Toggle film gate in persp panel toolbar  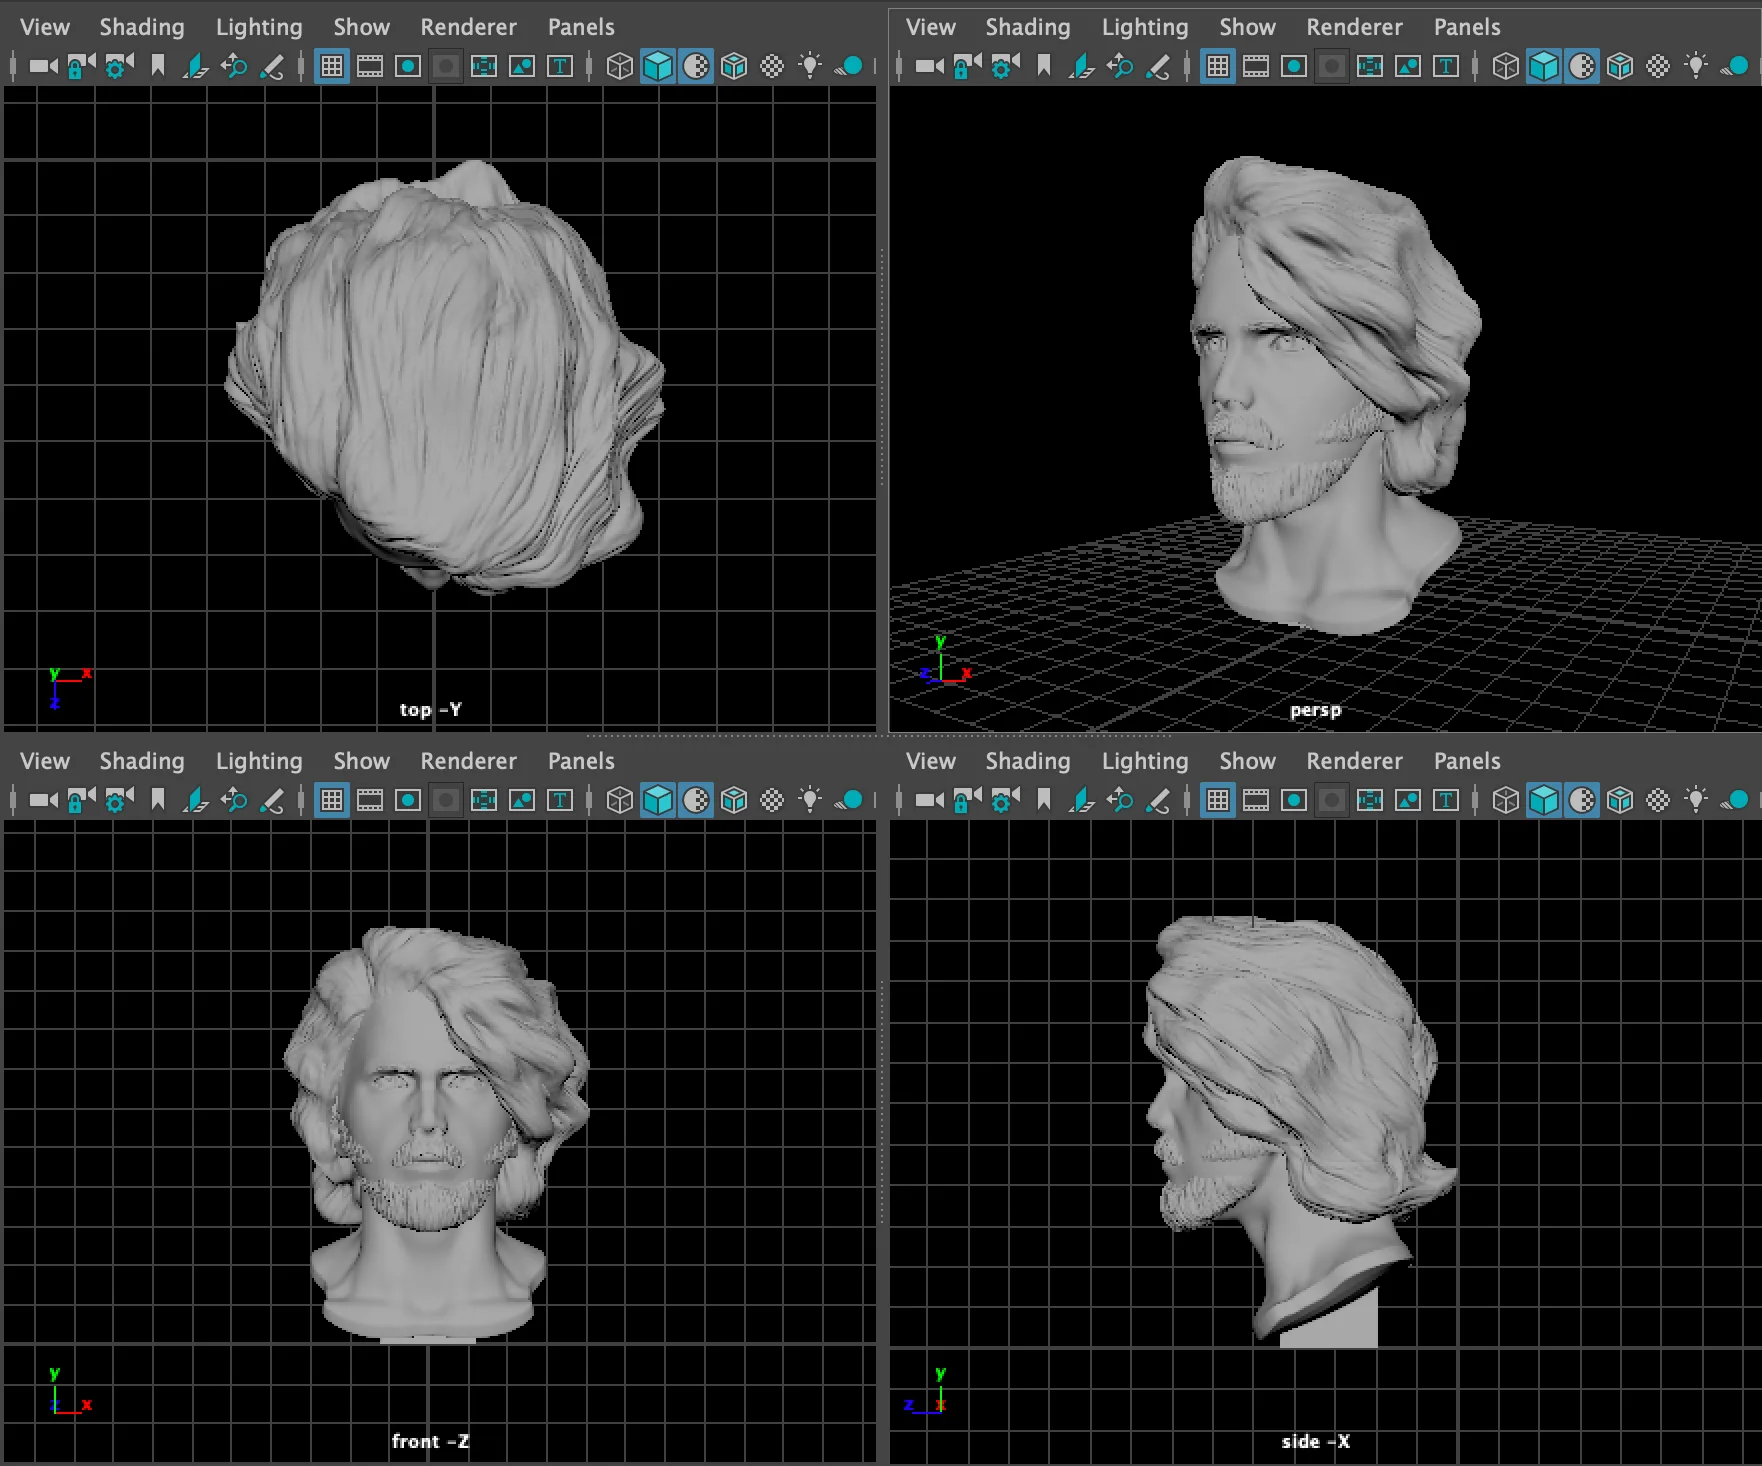tap(1256, 67)
